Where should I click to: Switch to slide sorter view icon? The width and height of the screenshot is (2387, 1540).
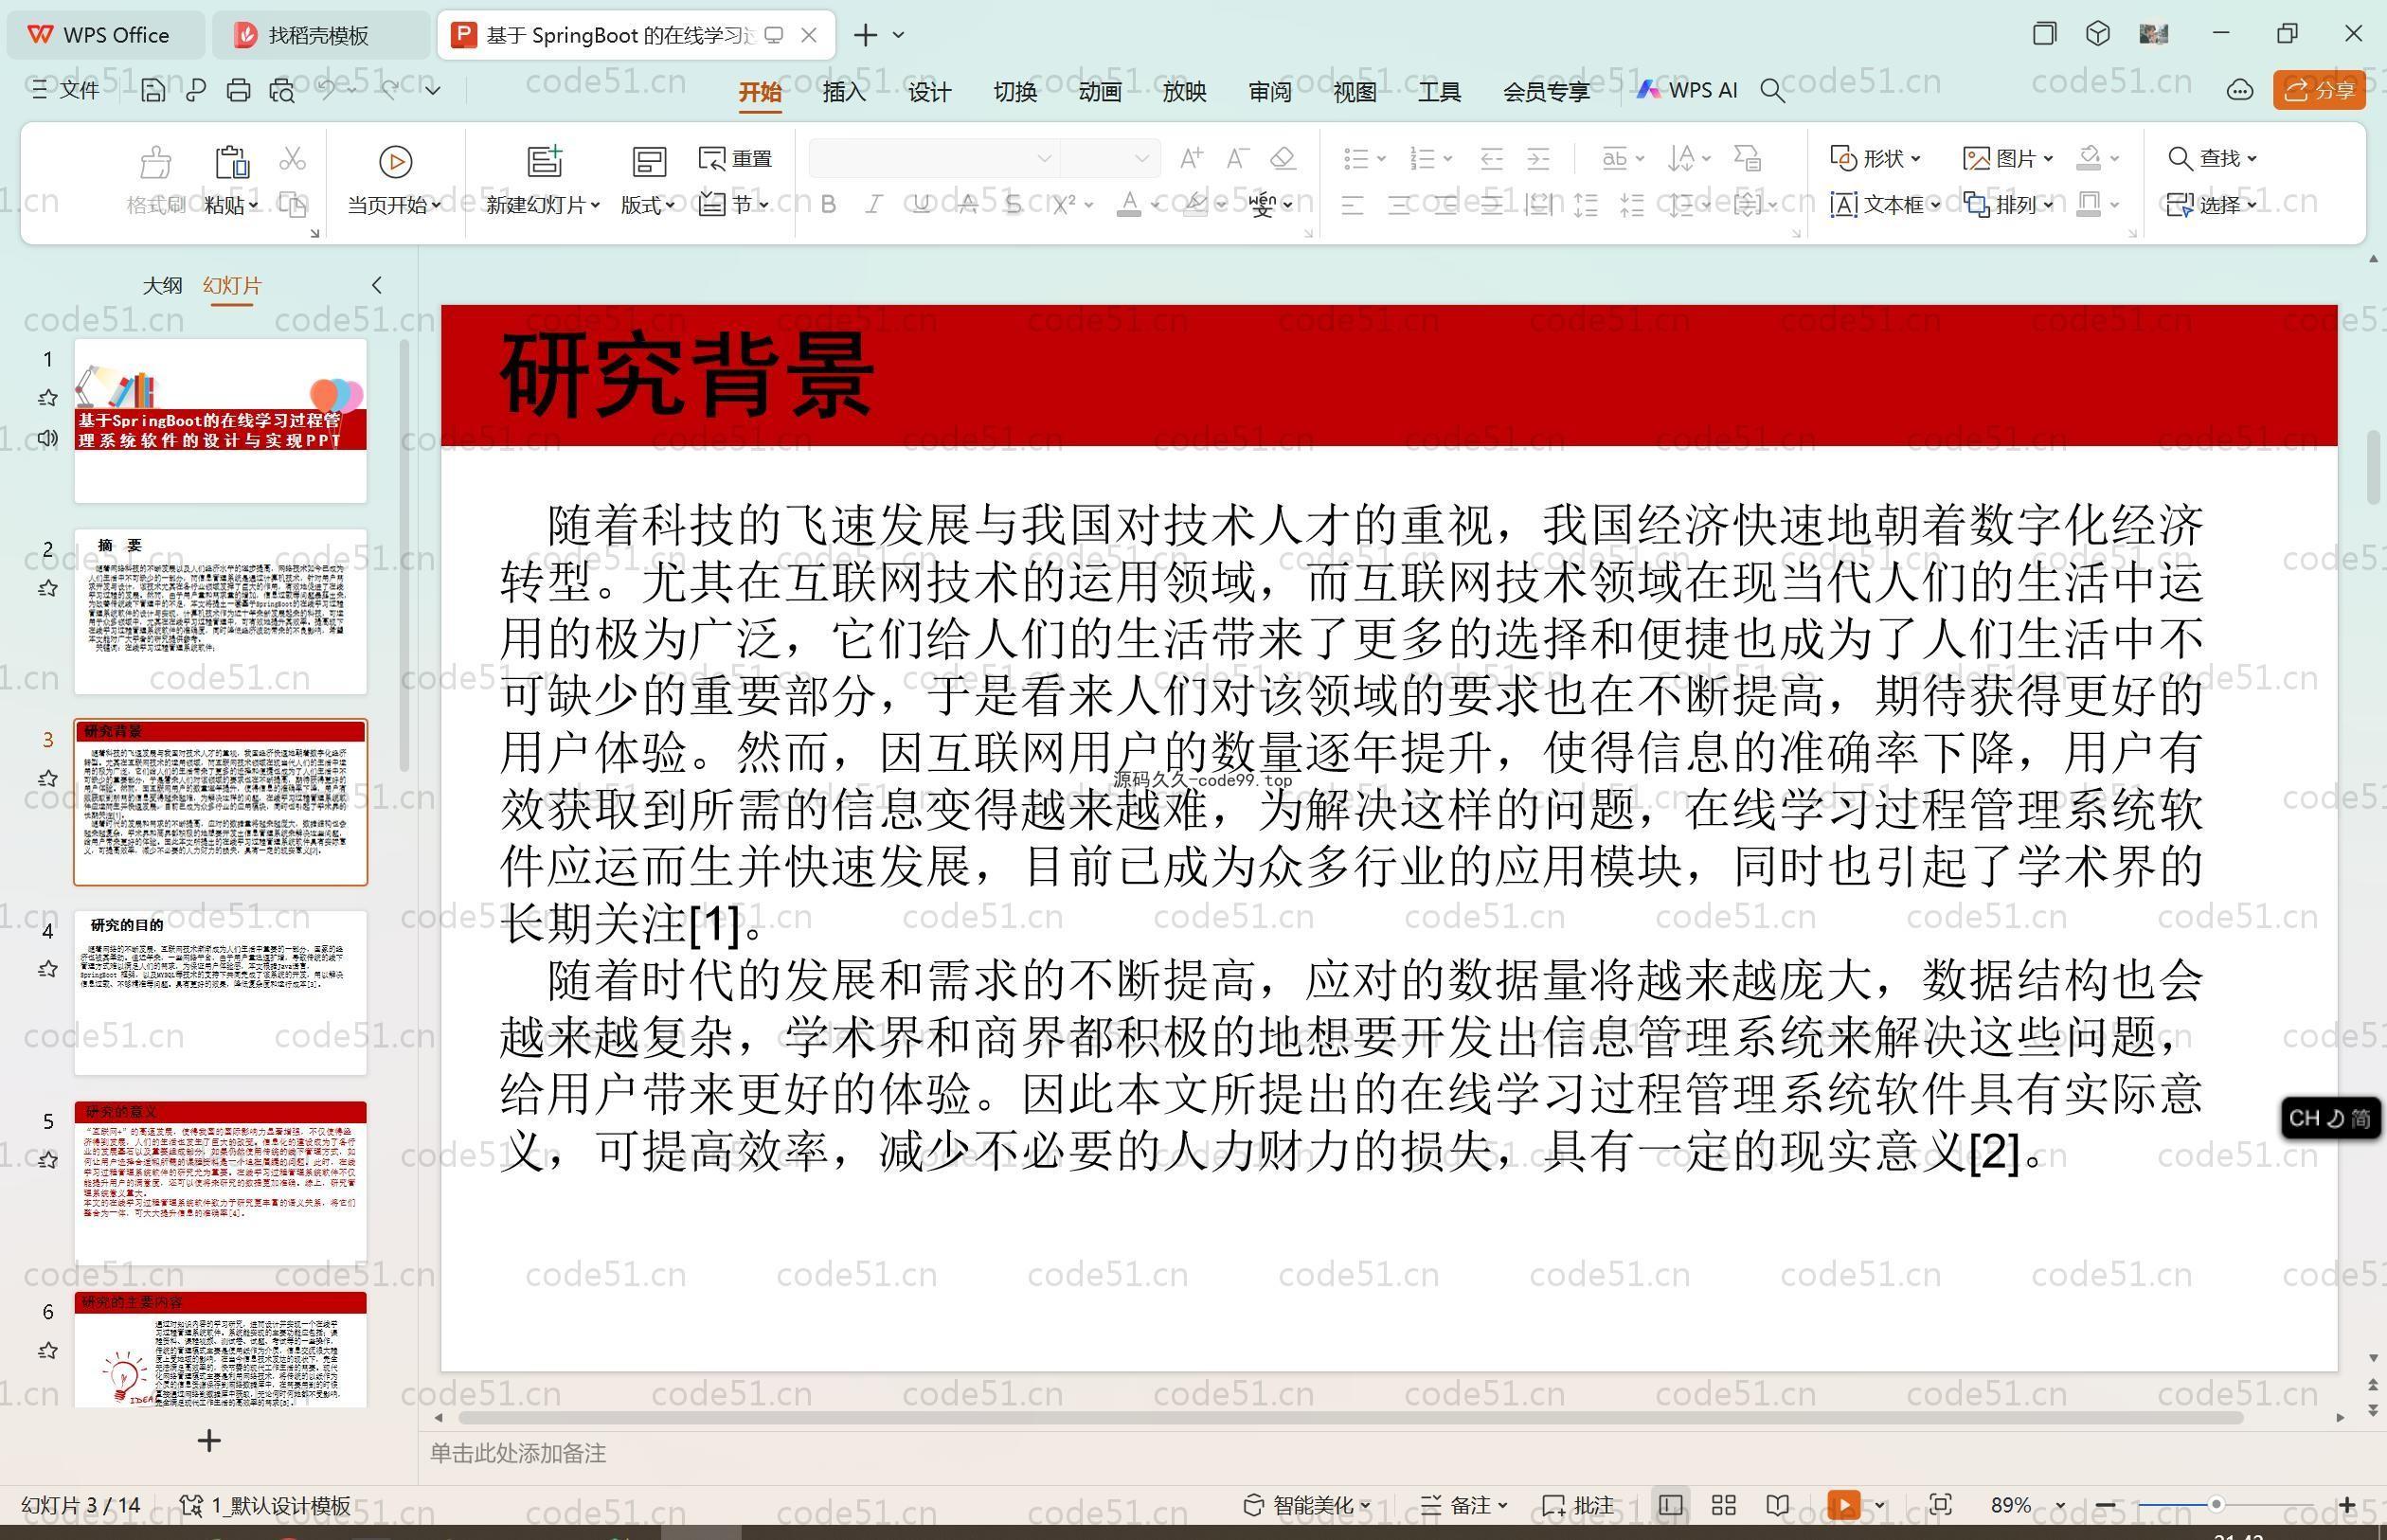click(1724, 1505)
